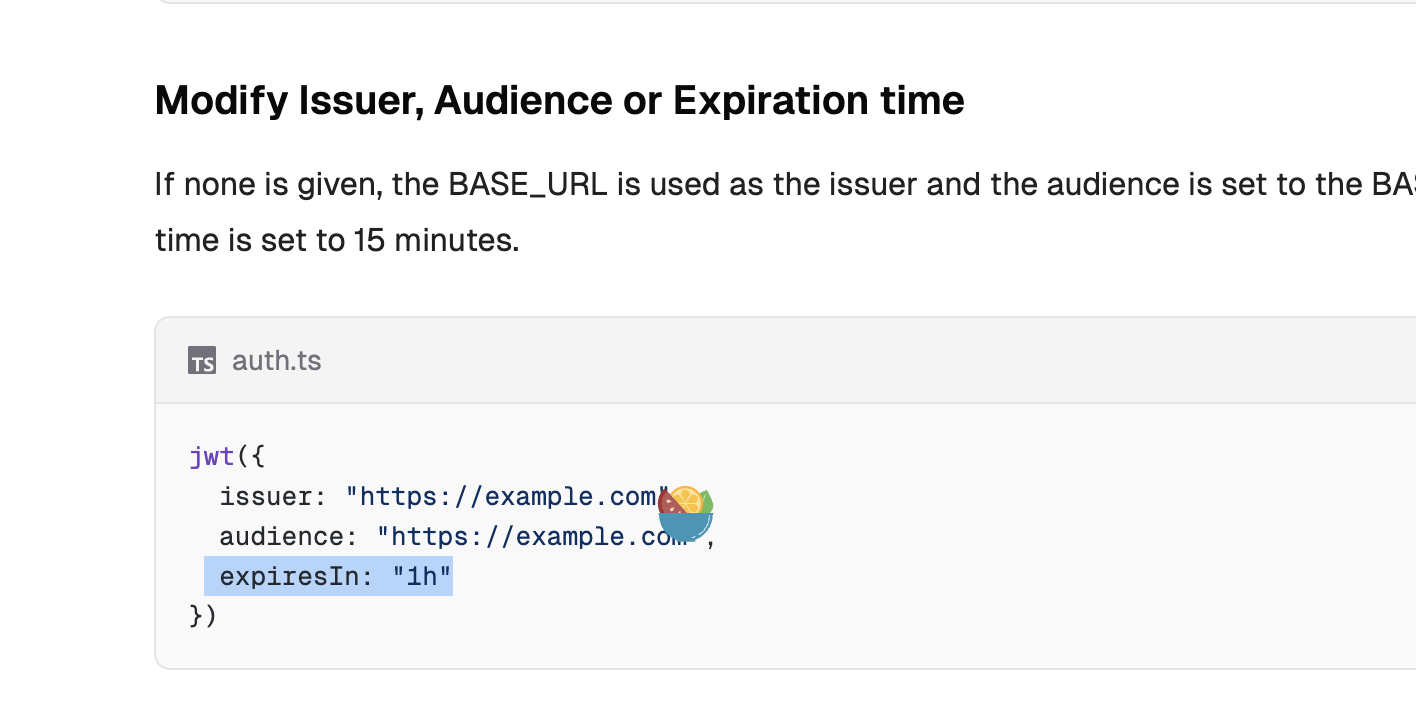
Task: Click the "1h" expiration value
Action: pos(422,577)
